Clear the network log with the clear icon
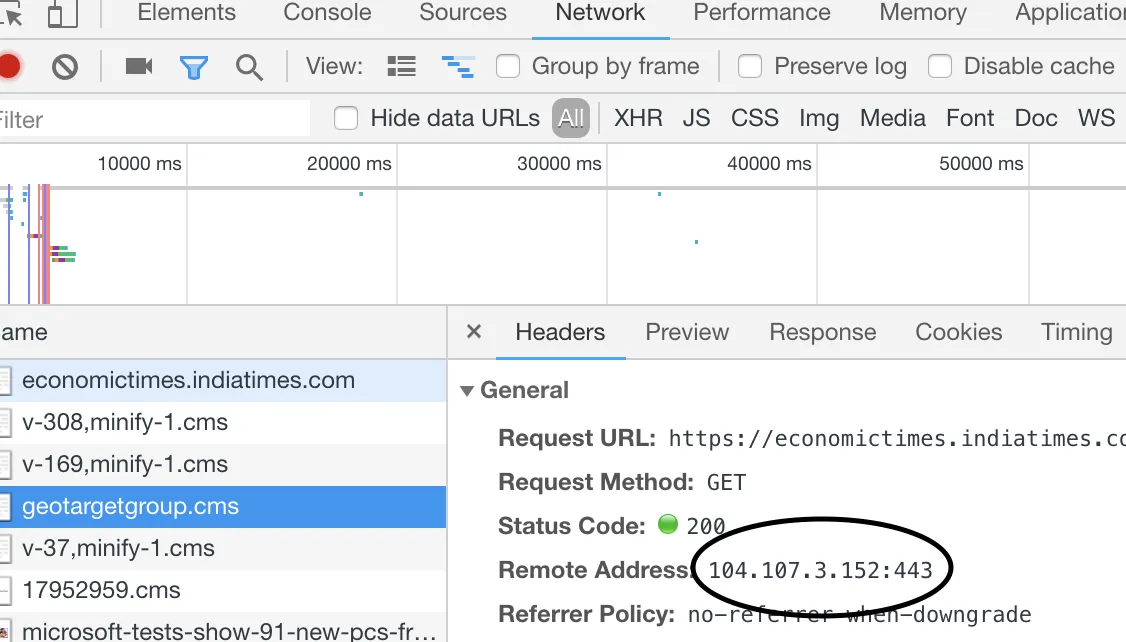 pyautogui.click(x=65, y=67)
